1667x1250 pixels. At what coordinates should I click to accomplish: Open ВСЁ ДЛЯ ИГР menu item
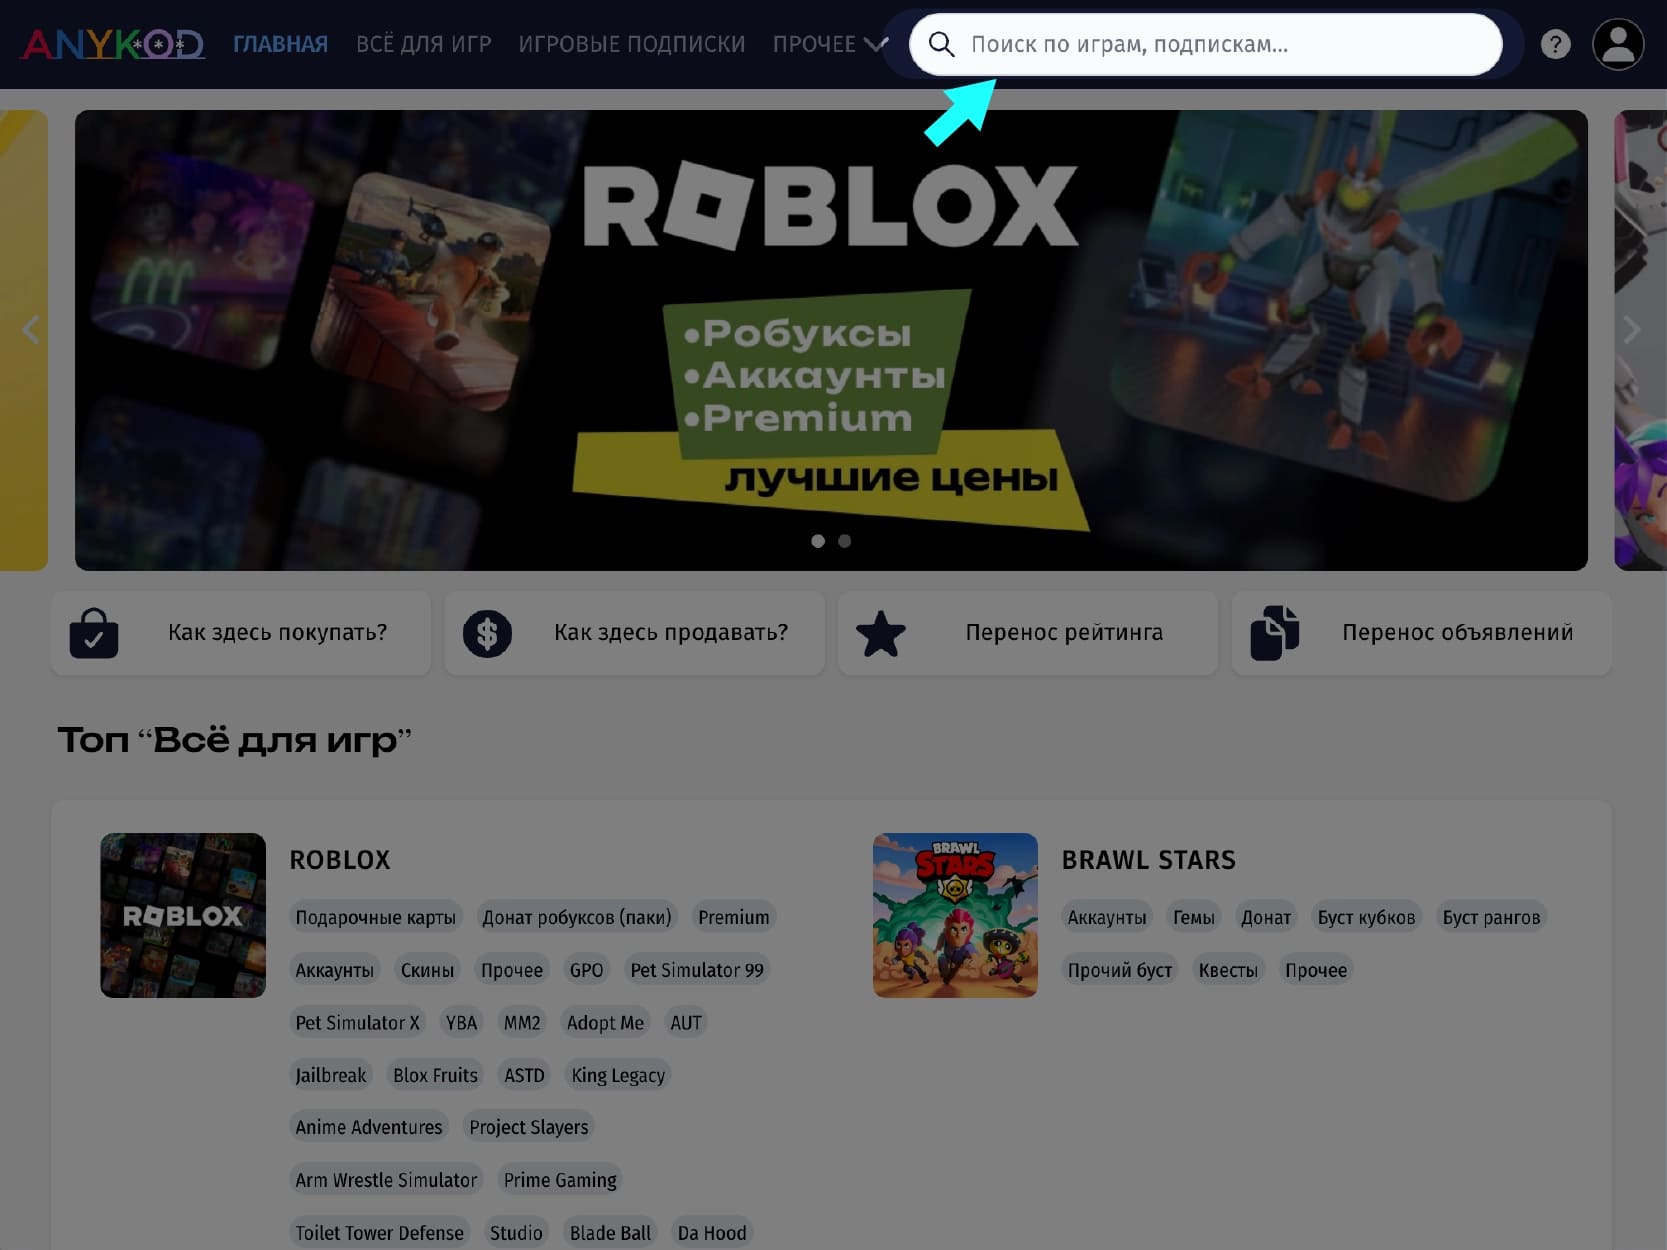(x=424, y=44)
